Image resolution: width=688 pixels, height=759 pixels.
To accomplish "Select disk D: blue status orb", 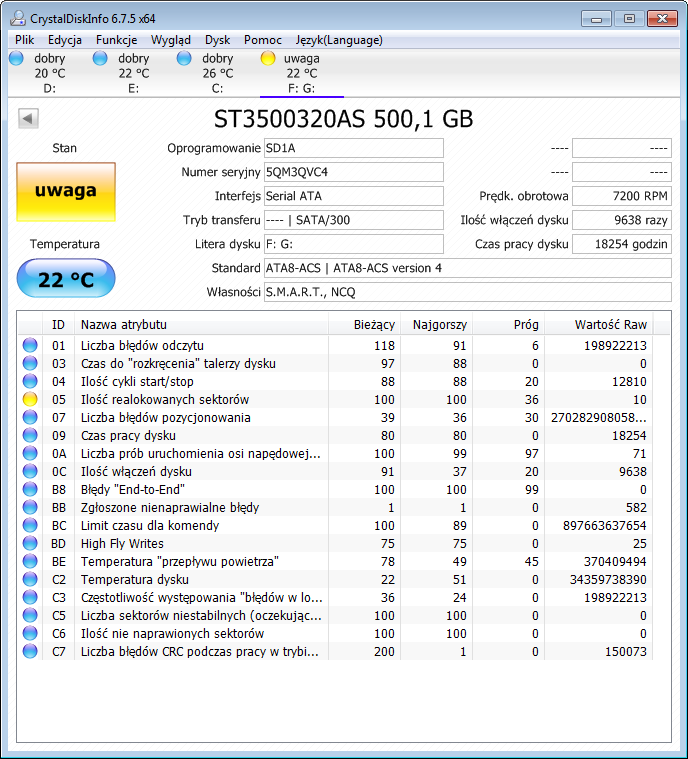I will (16, 59).
